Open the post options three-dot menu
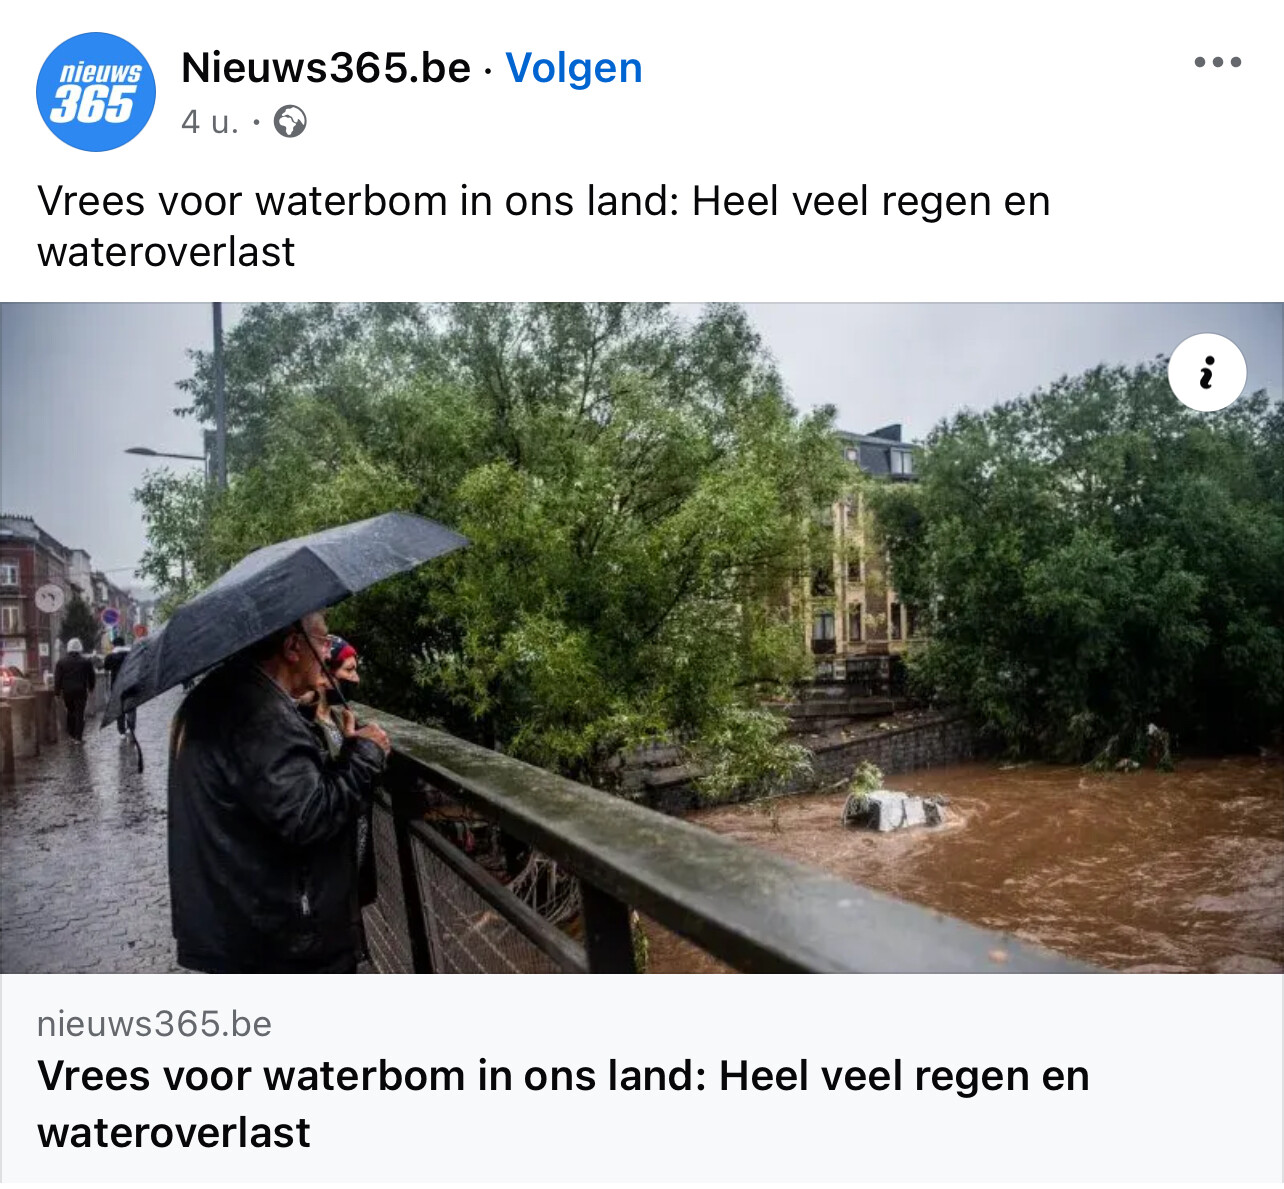The height and width of the screenshot is (1189, 1284). point(1217,62)
